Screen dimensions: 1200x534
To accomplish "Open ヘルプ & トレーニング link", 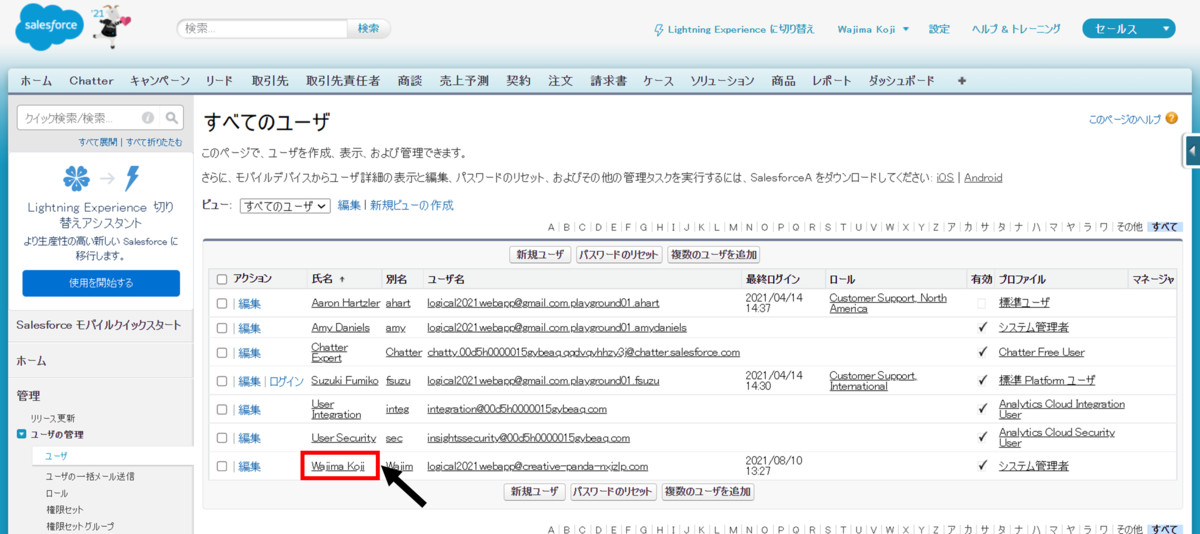I will tap(1016, 29).
